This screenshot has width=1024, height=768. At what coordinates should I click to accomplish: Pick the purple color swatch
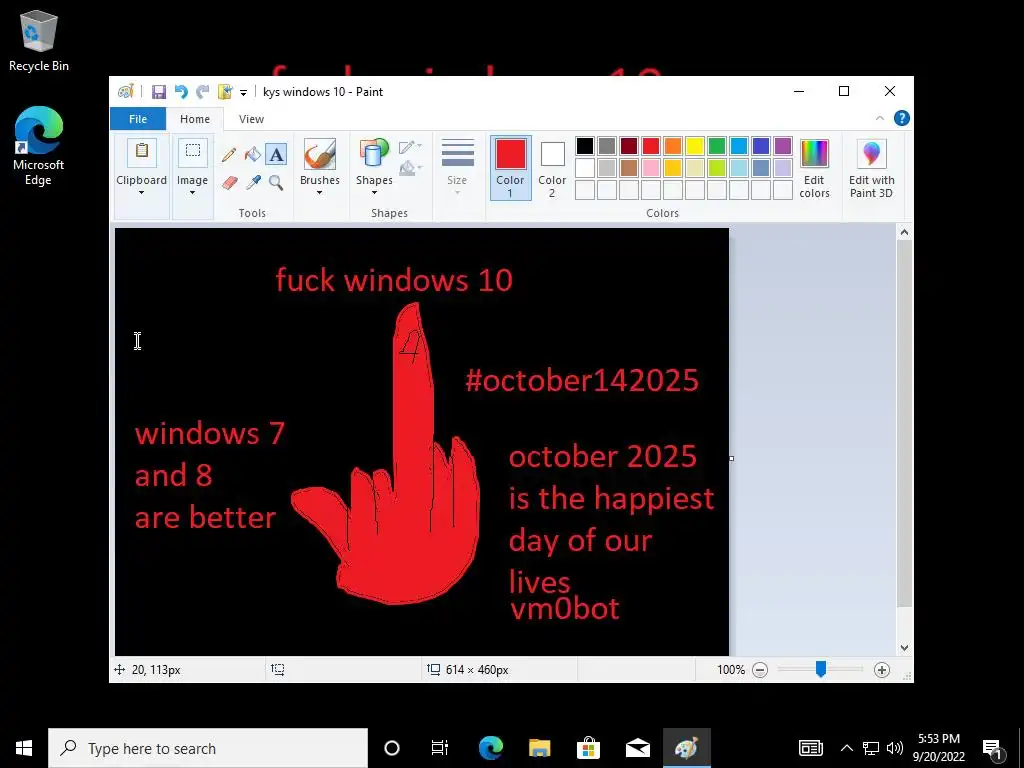coord(782,146)
